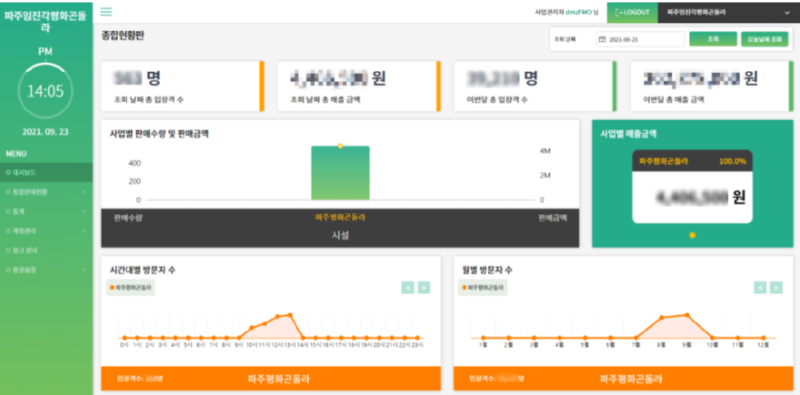Click the previous arrow in 월별 방문자 수

[760, 288]
